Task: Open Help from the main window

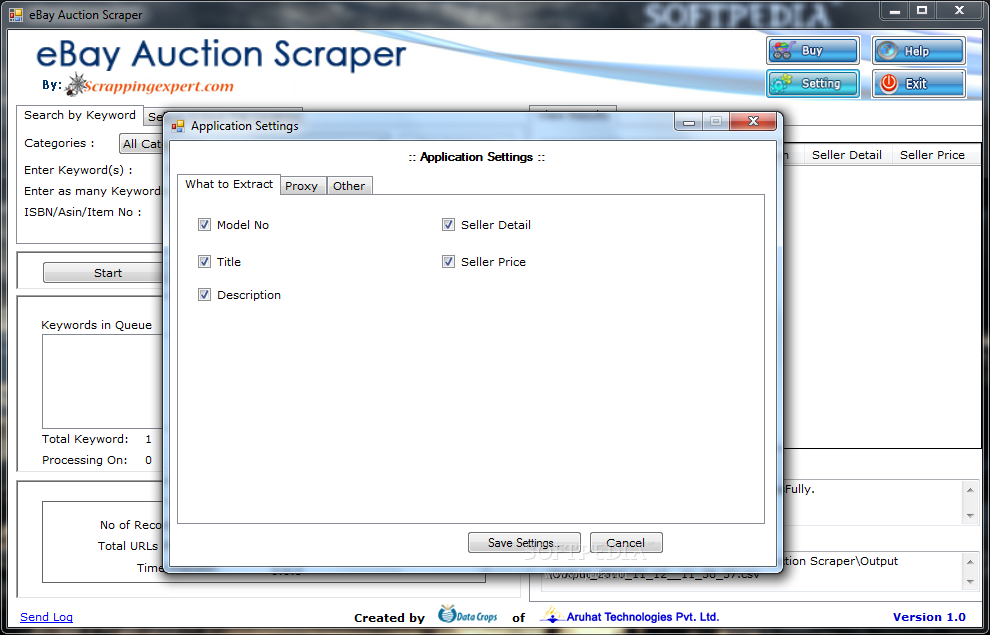Action: [x=919, y=51]
